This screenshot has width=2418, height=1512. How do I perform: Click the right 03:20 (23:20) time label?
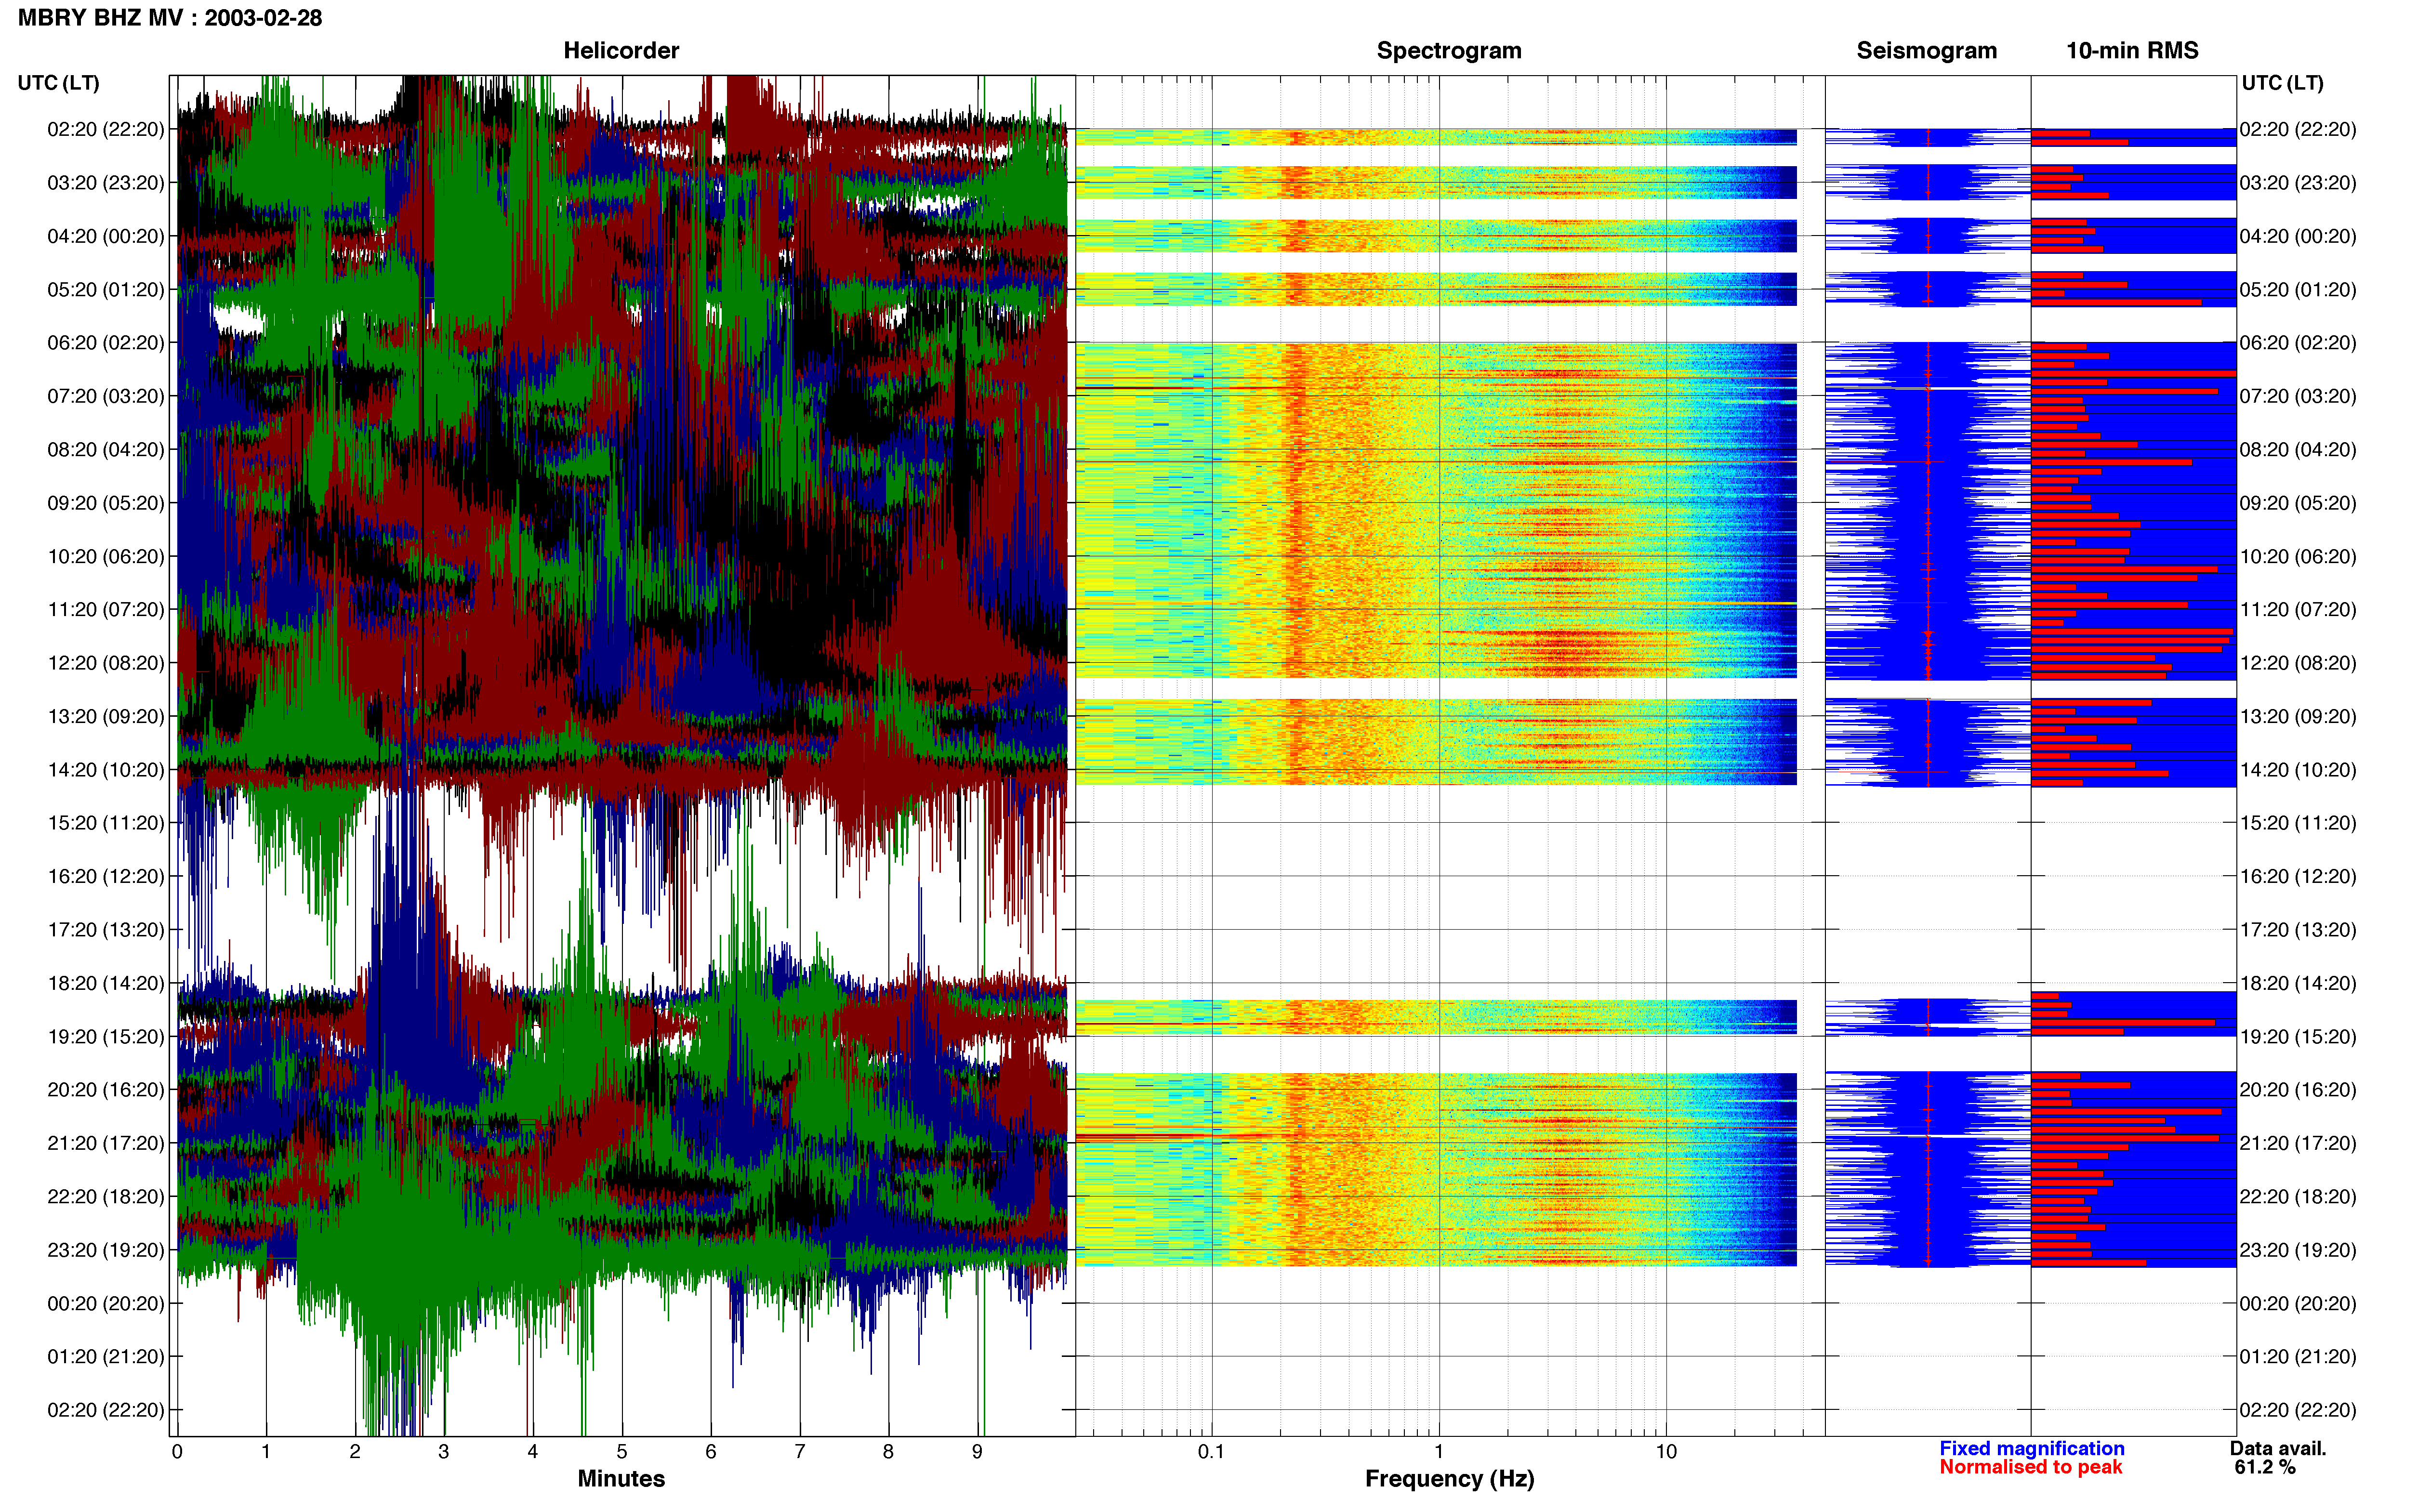[x=2298, y=183]
